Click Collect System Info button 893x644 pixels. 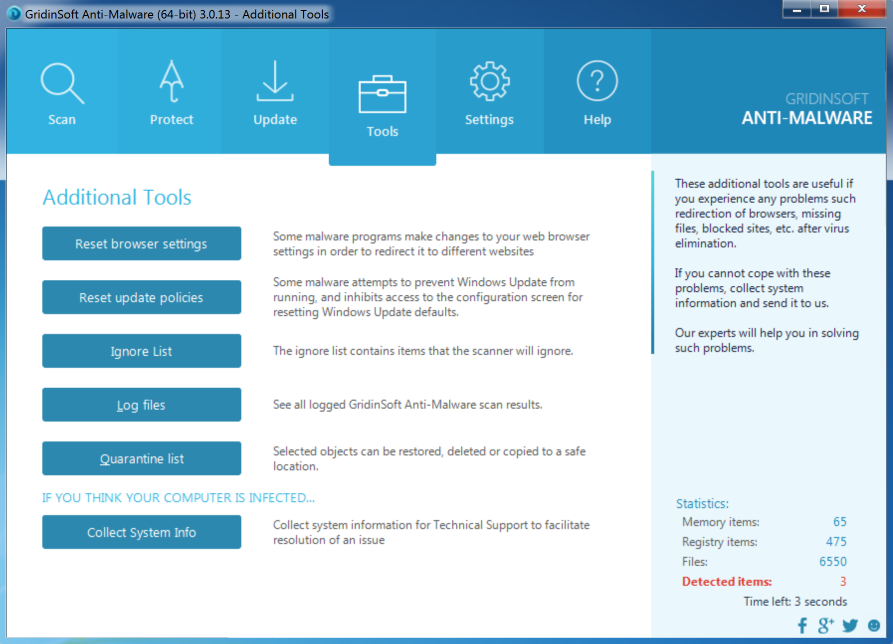pos(141,532)
